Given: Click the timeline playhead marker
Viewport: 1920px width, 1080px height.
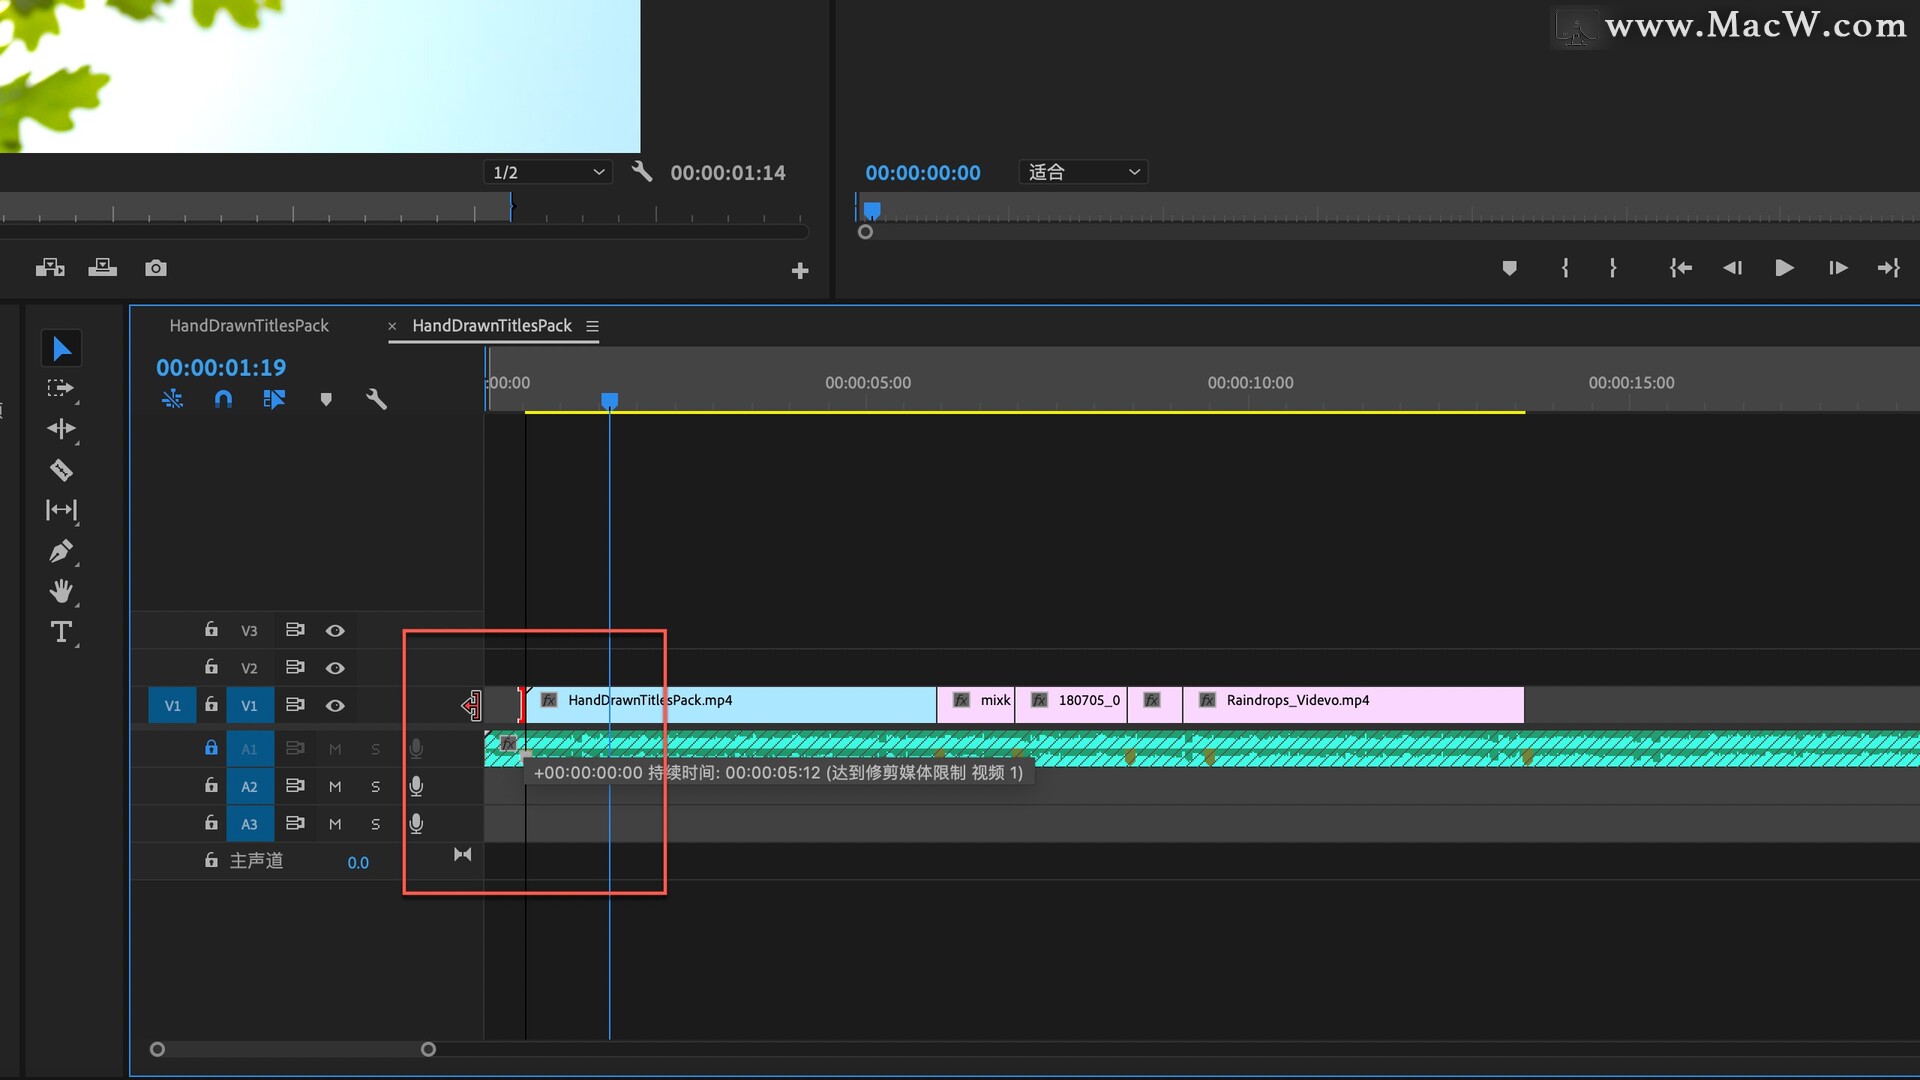Looking at the screenshot, I should (609, 400).
